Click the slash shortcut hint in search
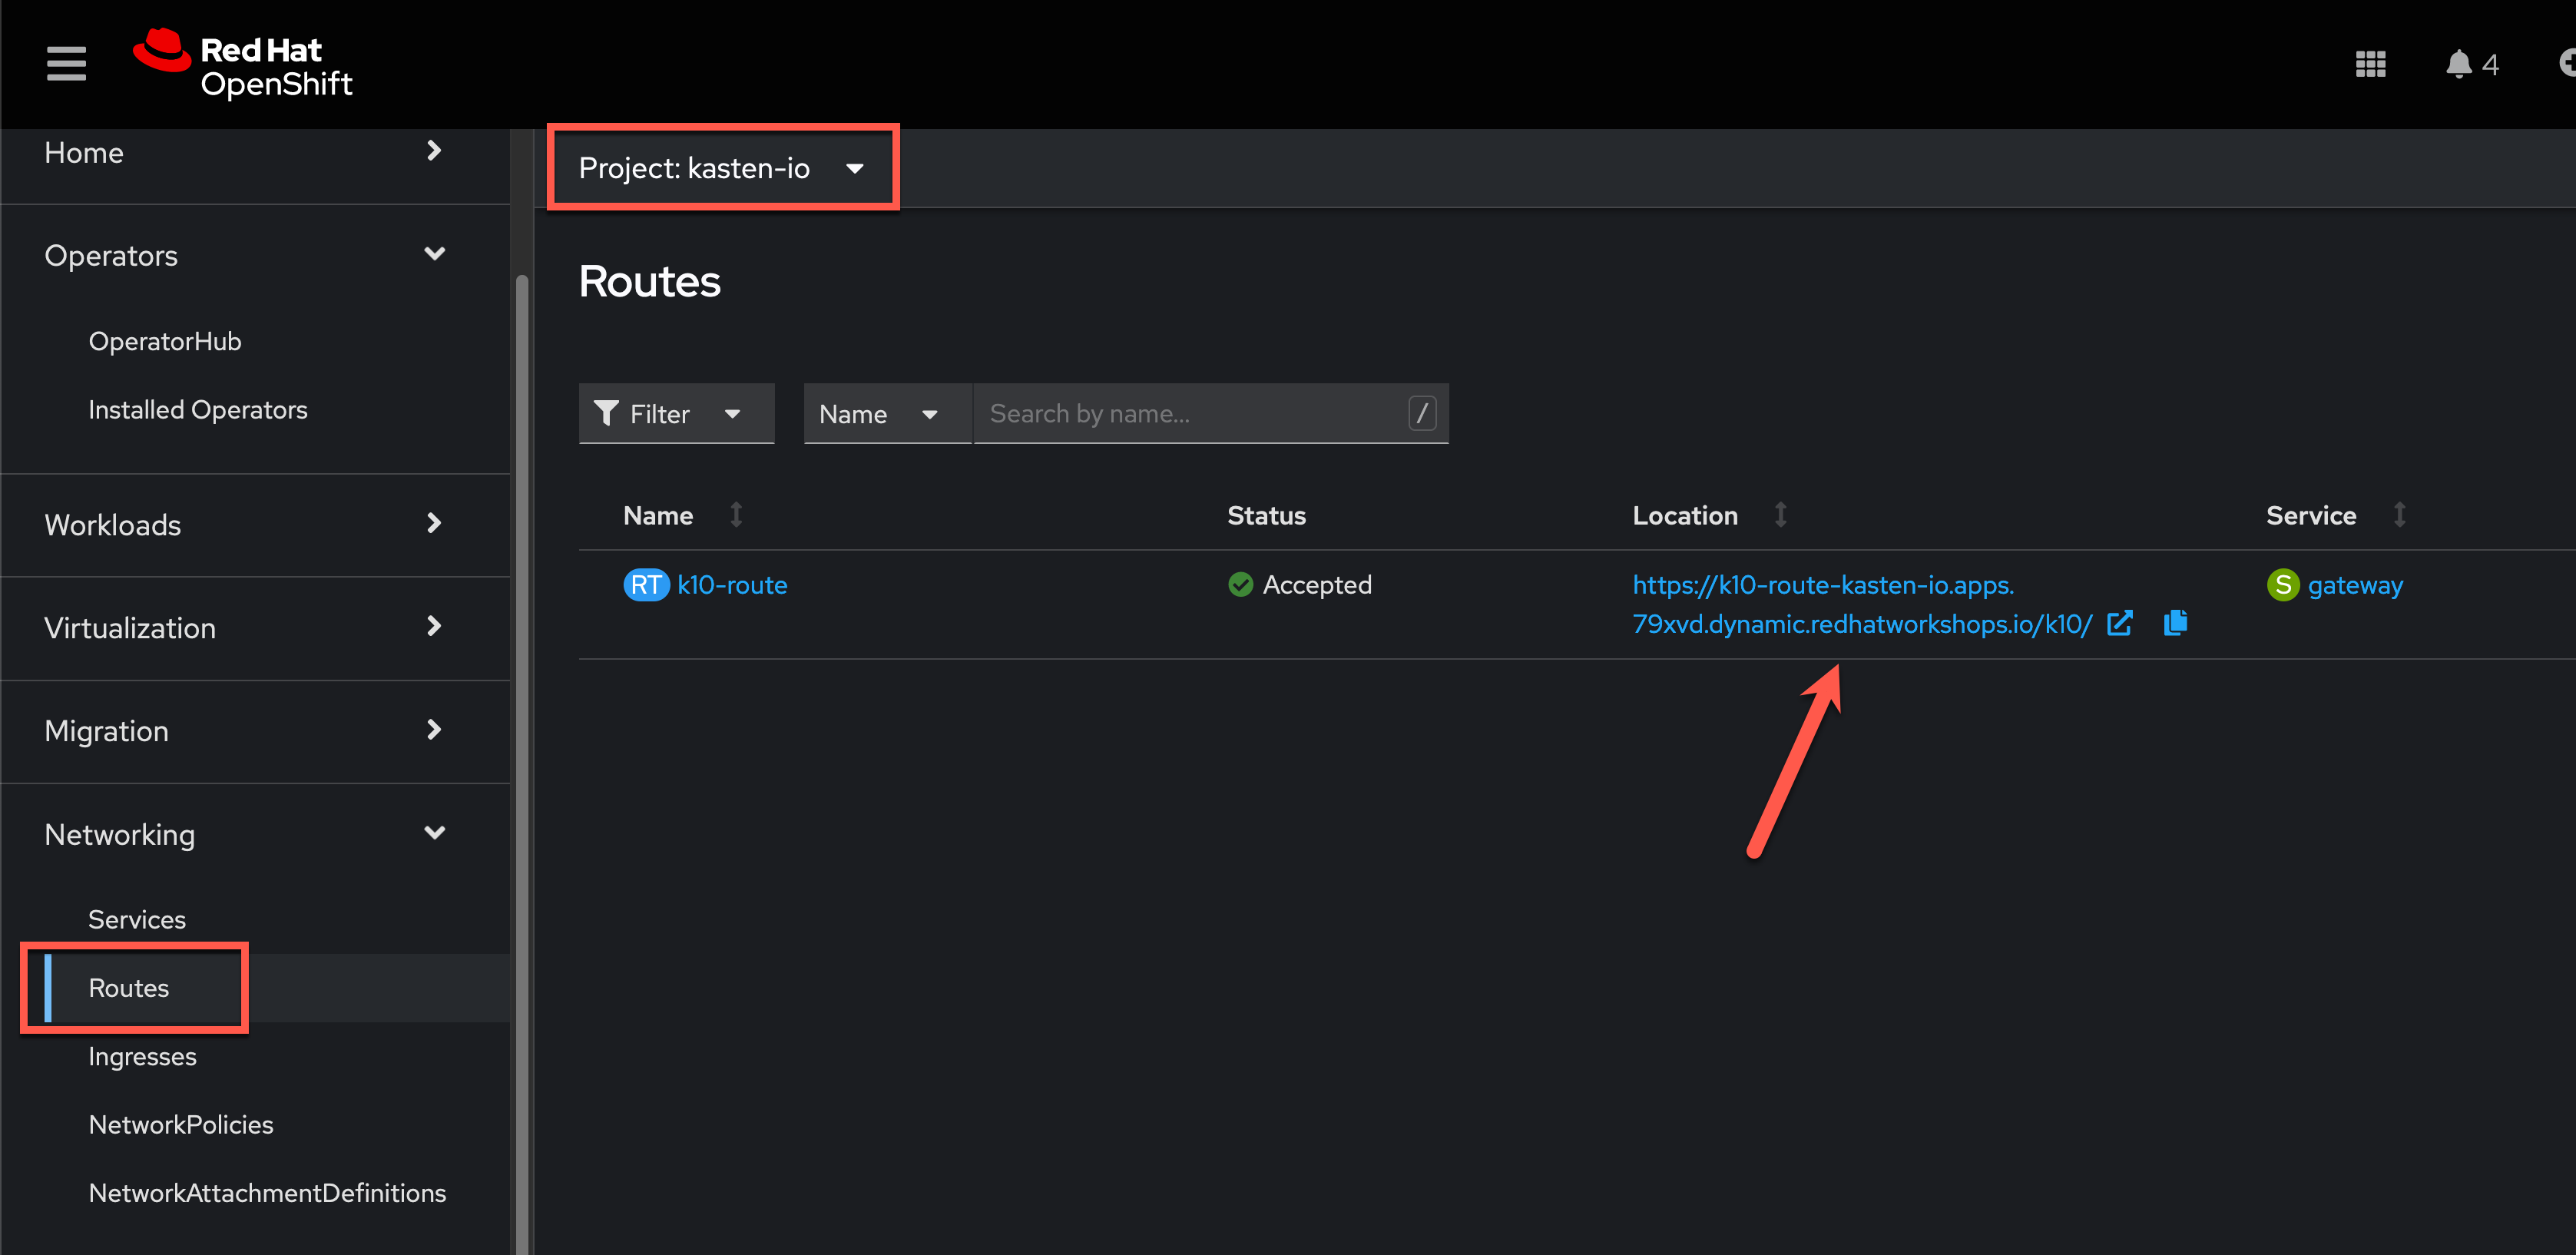This screenshot has height=1255, width=2576. coord(1422,413)
